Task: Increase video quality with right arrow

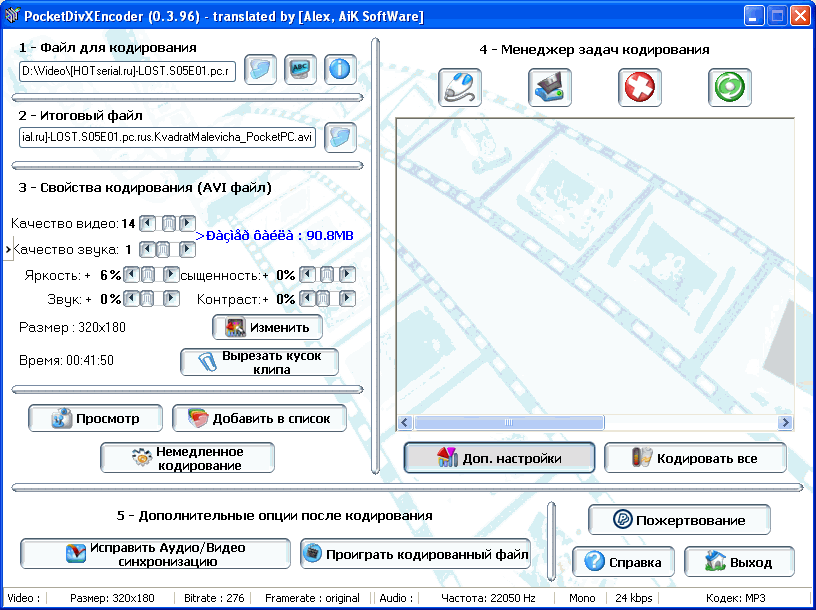Action: 187,224
